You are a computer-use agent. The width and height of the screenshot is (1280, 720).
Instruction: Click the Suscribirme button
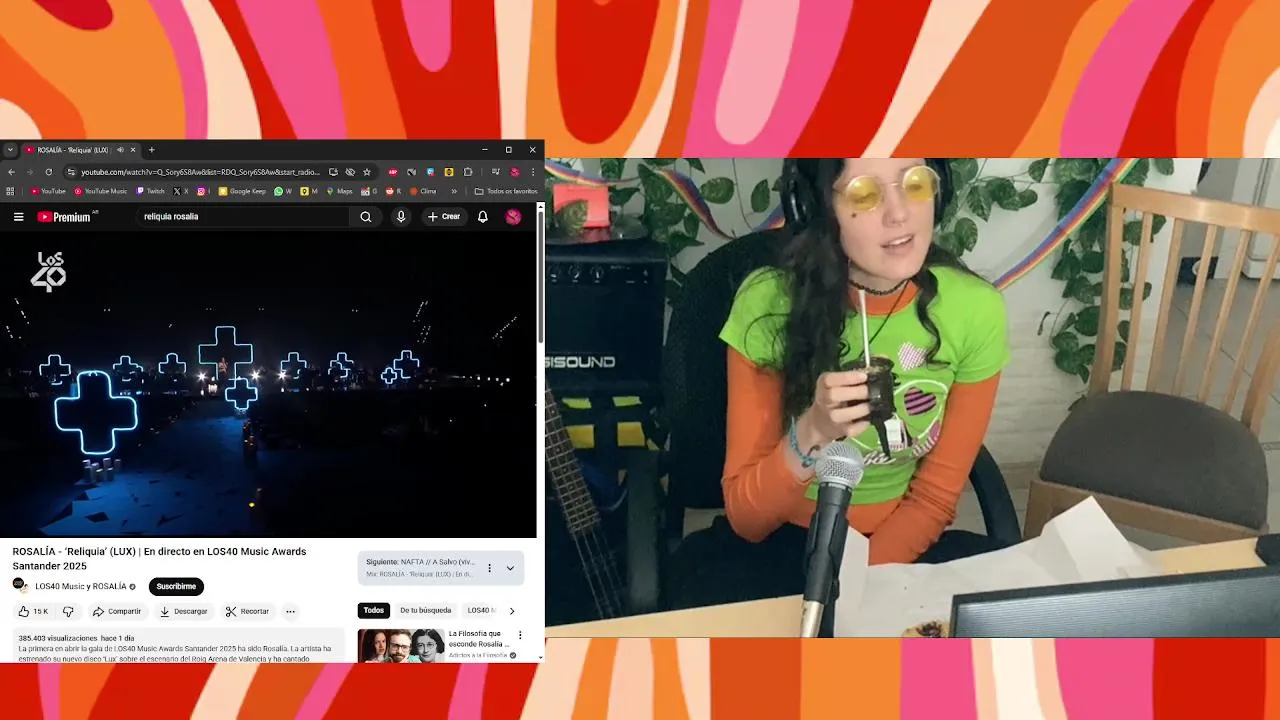(x=176, y=587)
